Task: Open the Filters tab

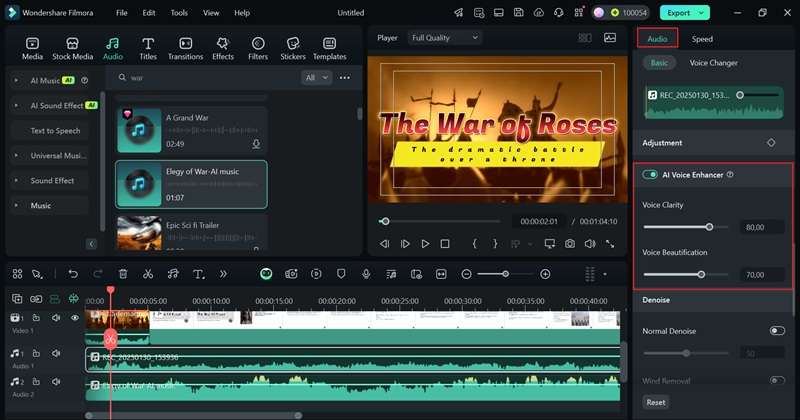Action: tap(258, 49)
